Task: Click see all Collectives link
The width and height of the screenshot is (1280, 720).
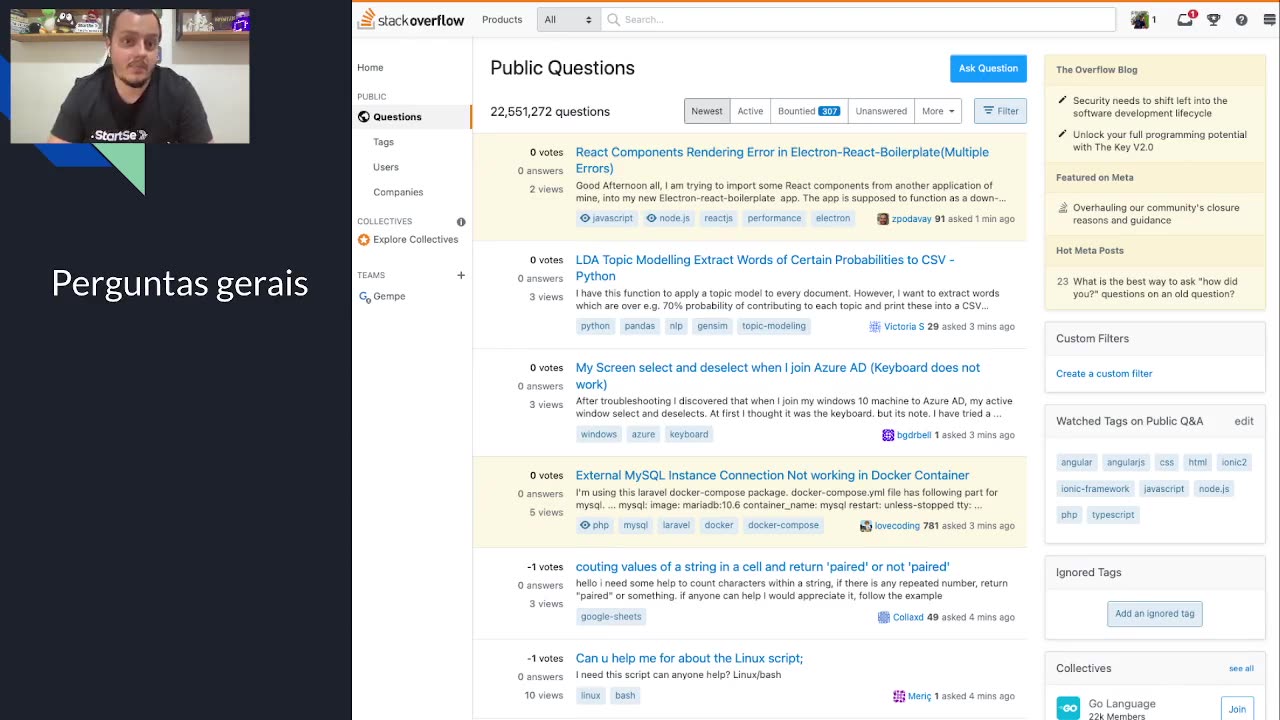Action: tap(1241, 668)
